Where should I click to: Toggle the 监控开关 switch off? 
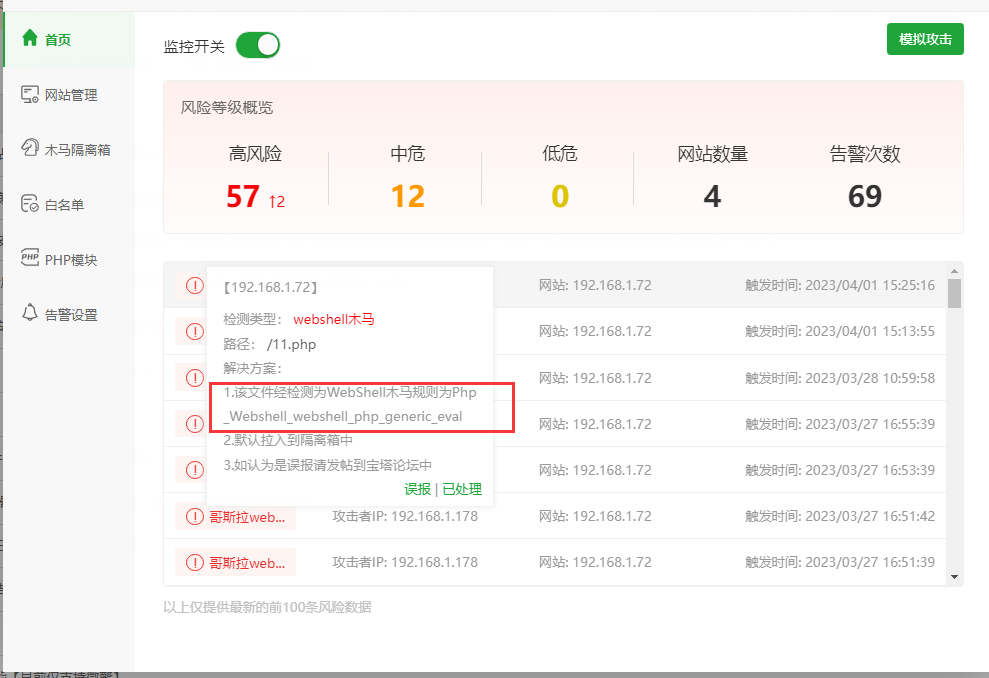258,45
